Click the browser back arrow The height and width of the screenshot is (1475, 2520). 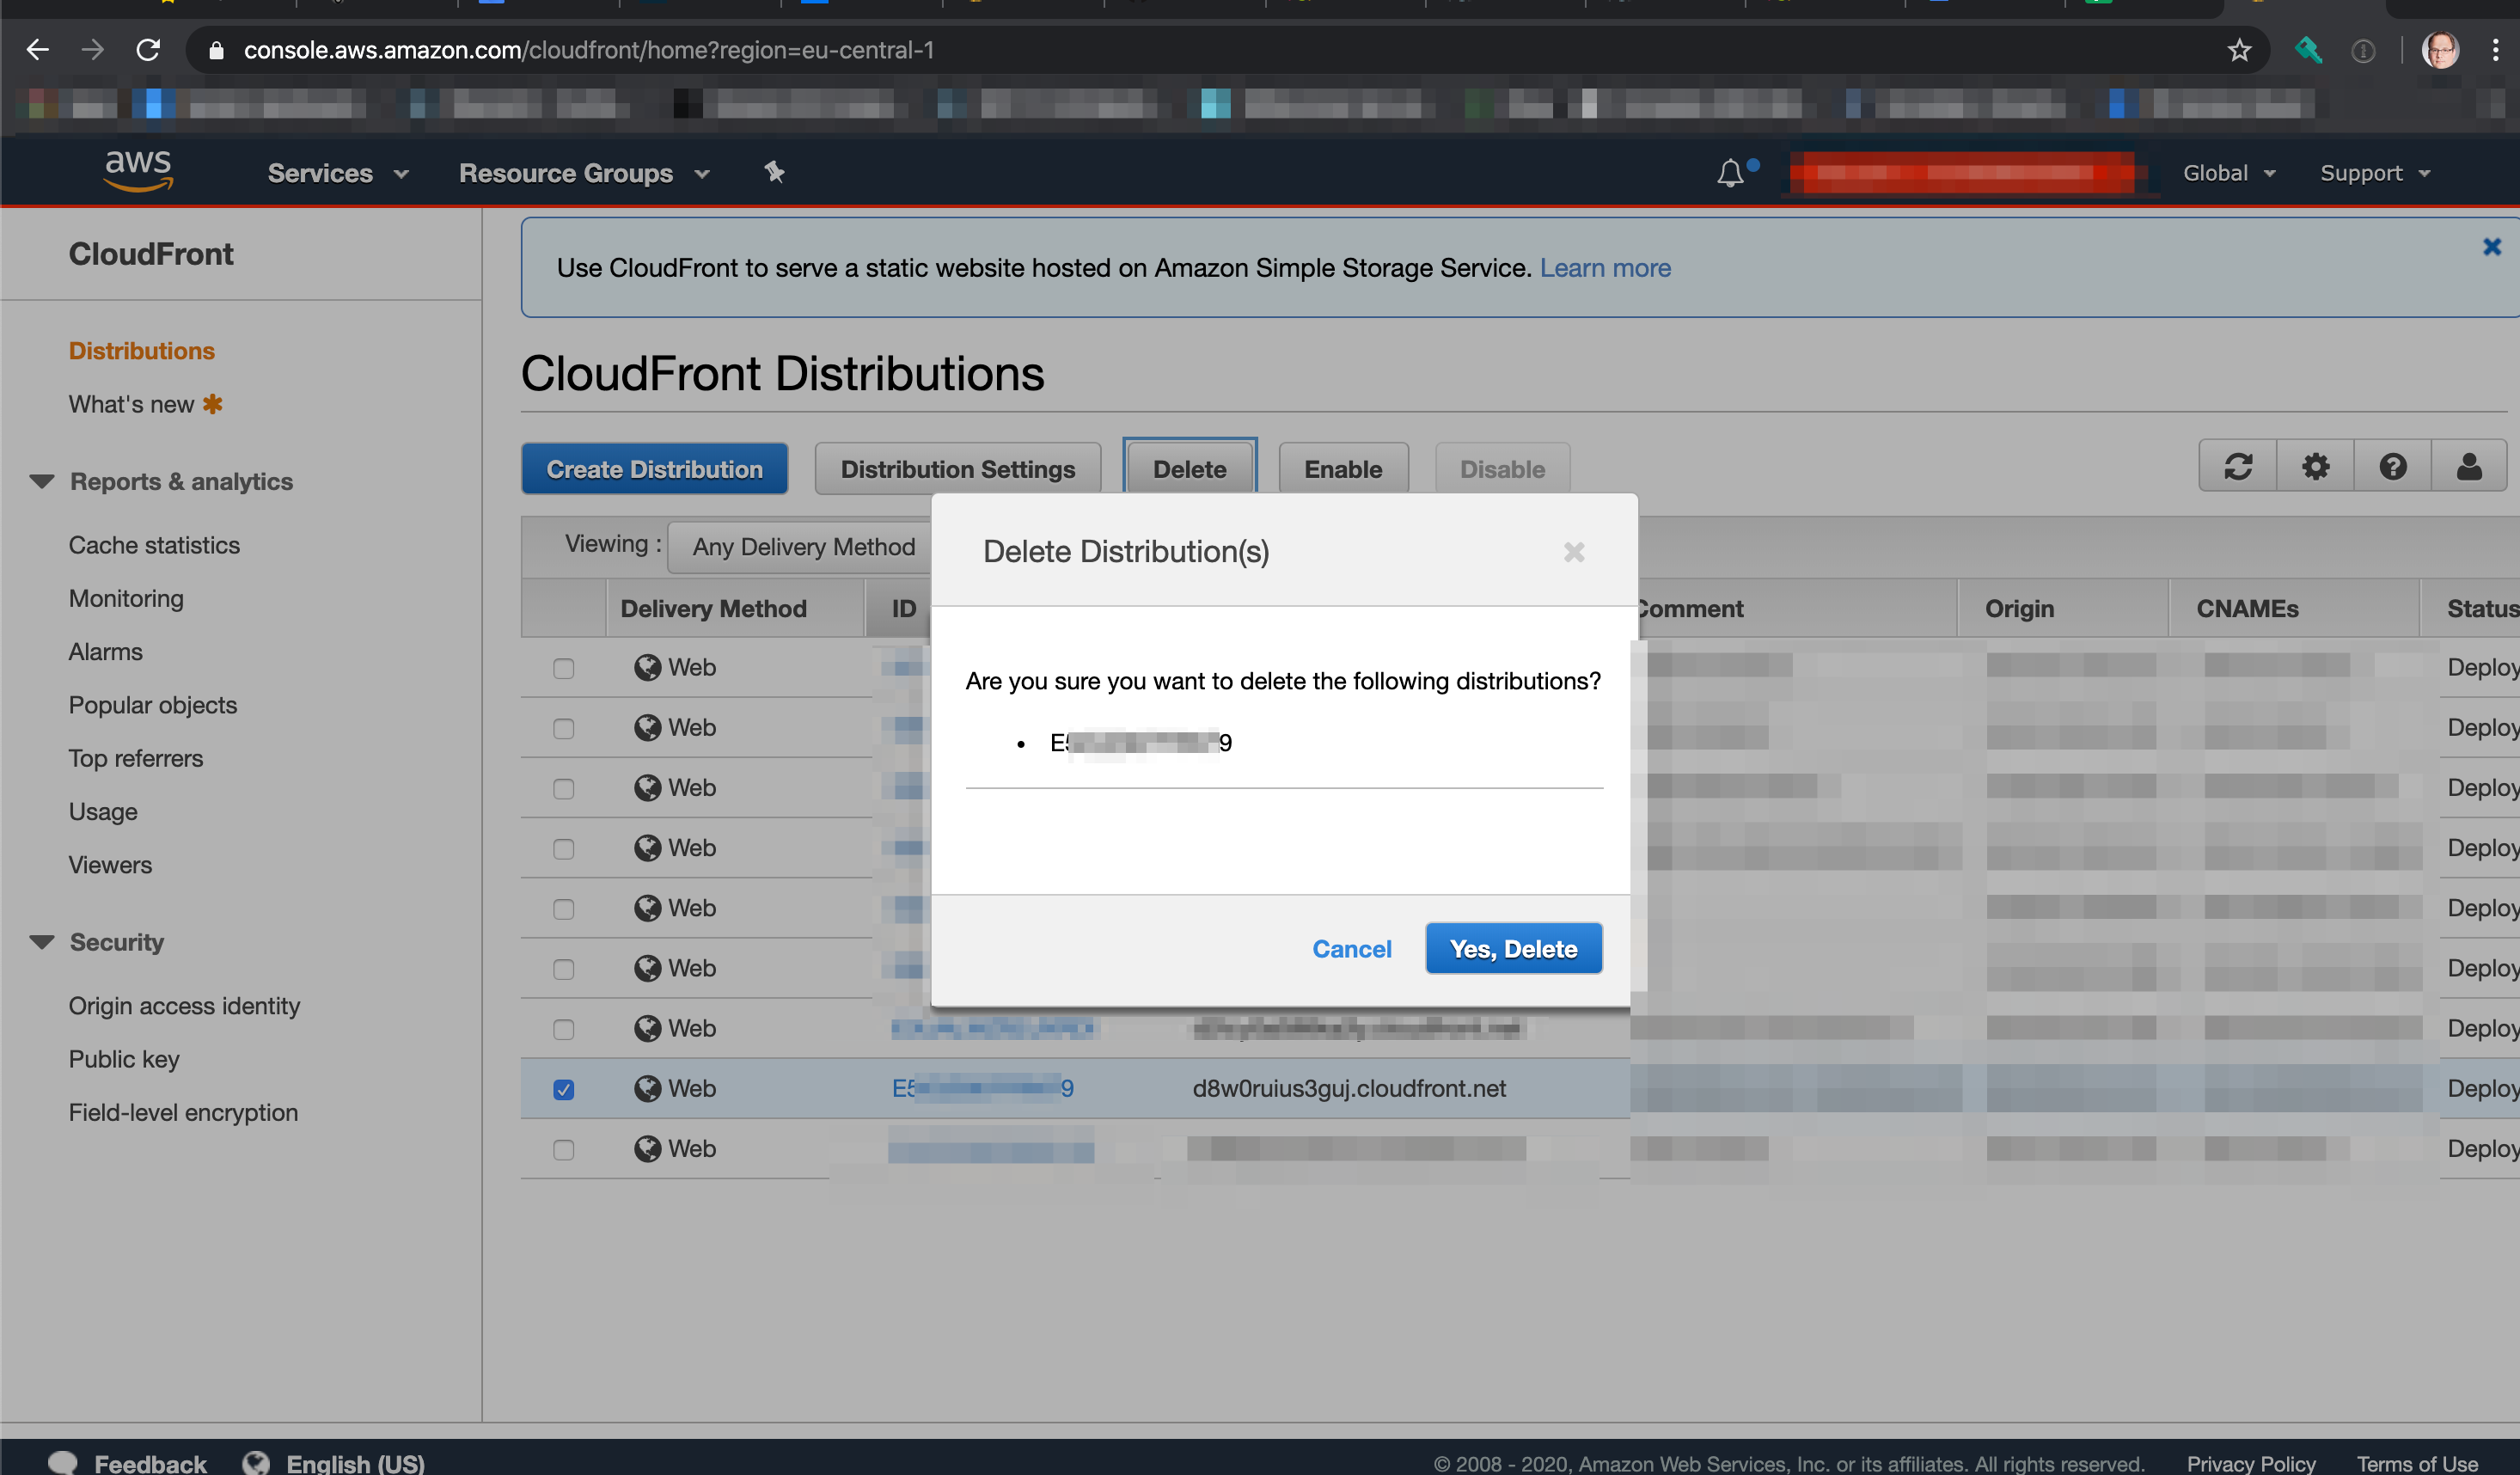point(37,49)
